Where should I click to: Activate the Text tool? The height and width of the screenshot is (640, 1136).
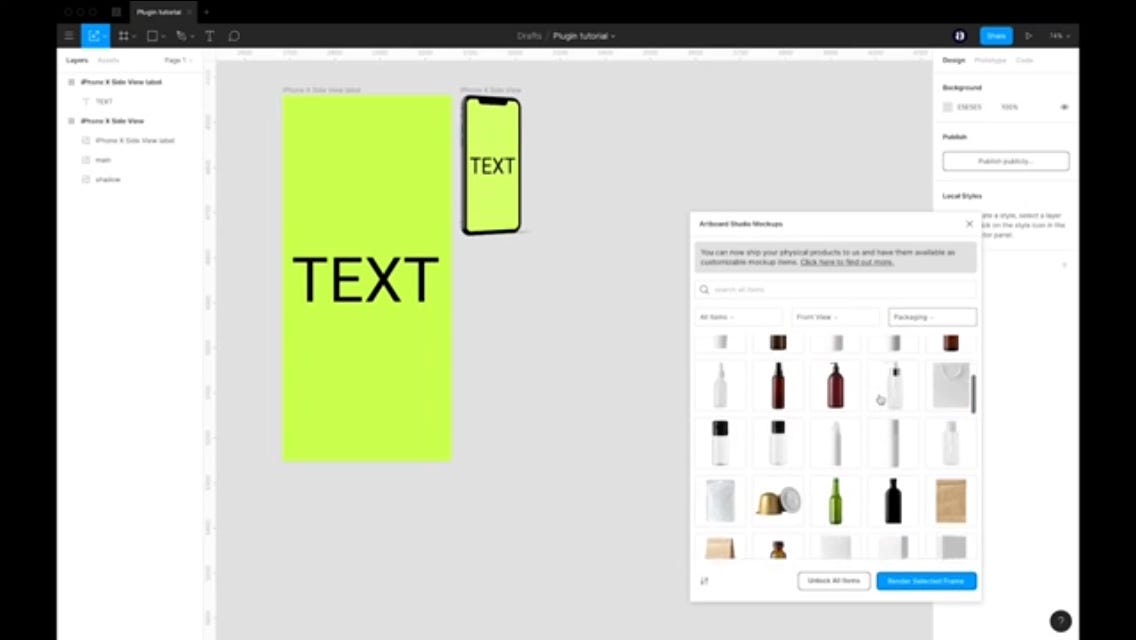(209, 35)
